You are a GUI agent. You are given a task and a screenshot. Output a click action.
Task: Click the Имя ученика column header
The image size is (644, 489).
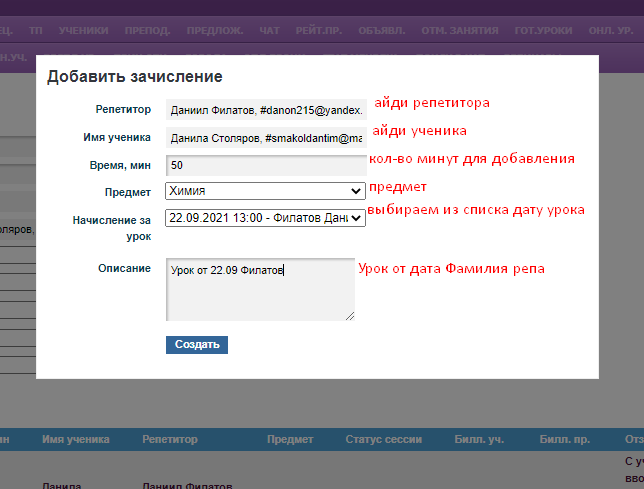pos(76,439)
